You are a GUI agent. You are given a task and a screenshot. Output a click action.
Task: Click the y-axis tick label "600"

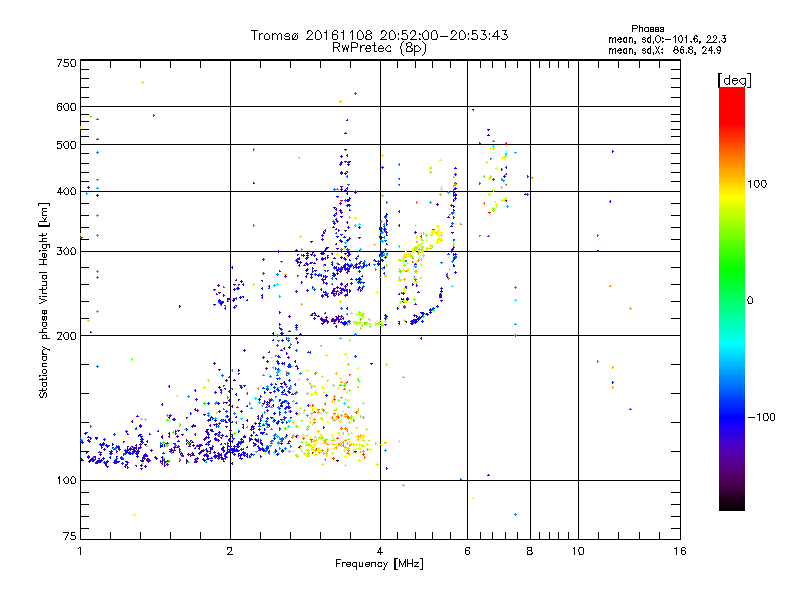pyautogui.click(x=66, y=107)
